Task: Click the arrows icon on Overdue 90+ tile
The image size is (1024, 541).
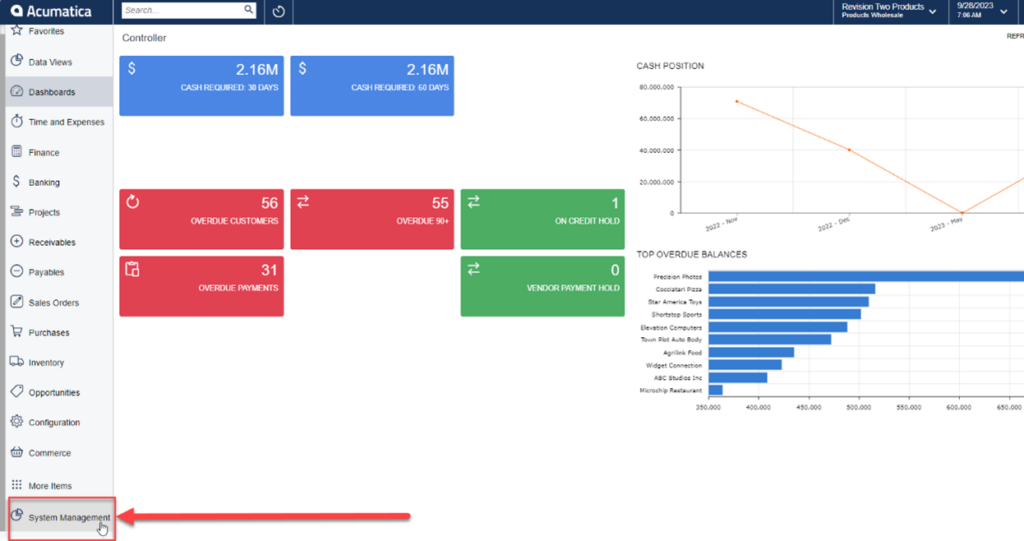Action: 303,202
